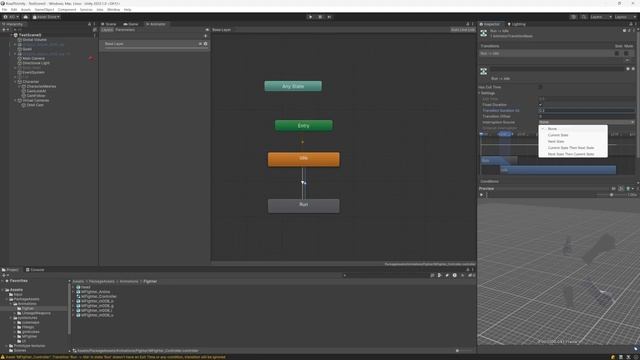640x360 pixels.
Task: Select the Entry node
Action: coord(304,125)
